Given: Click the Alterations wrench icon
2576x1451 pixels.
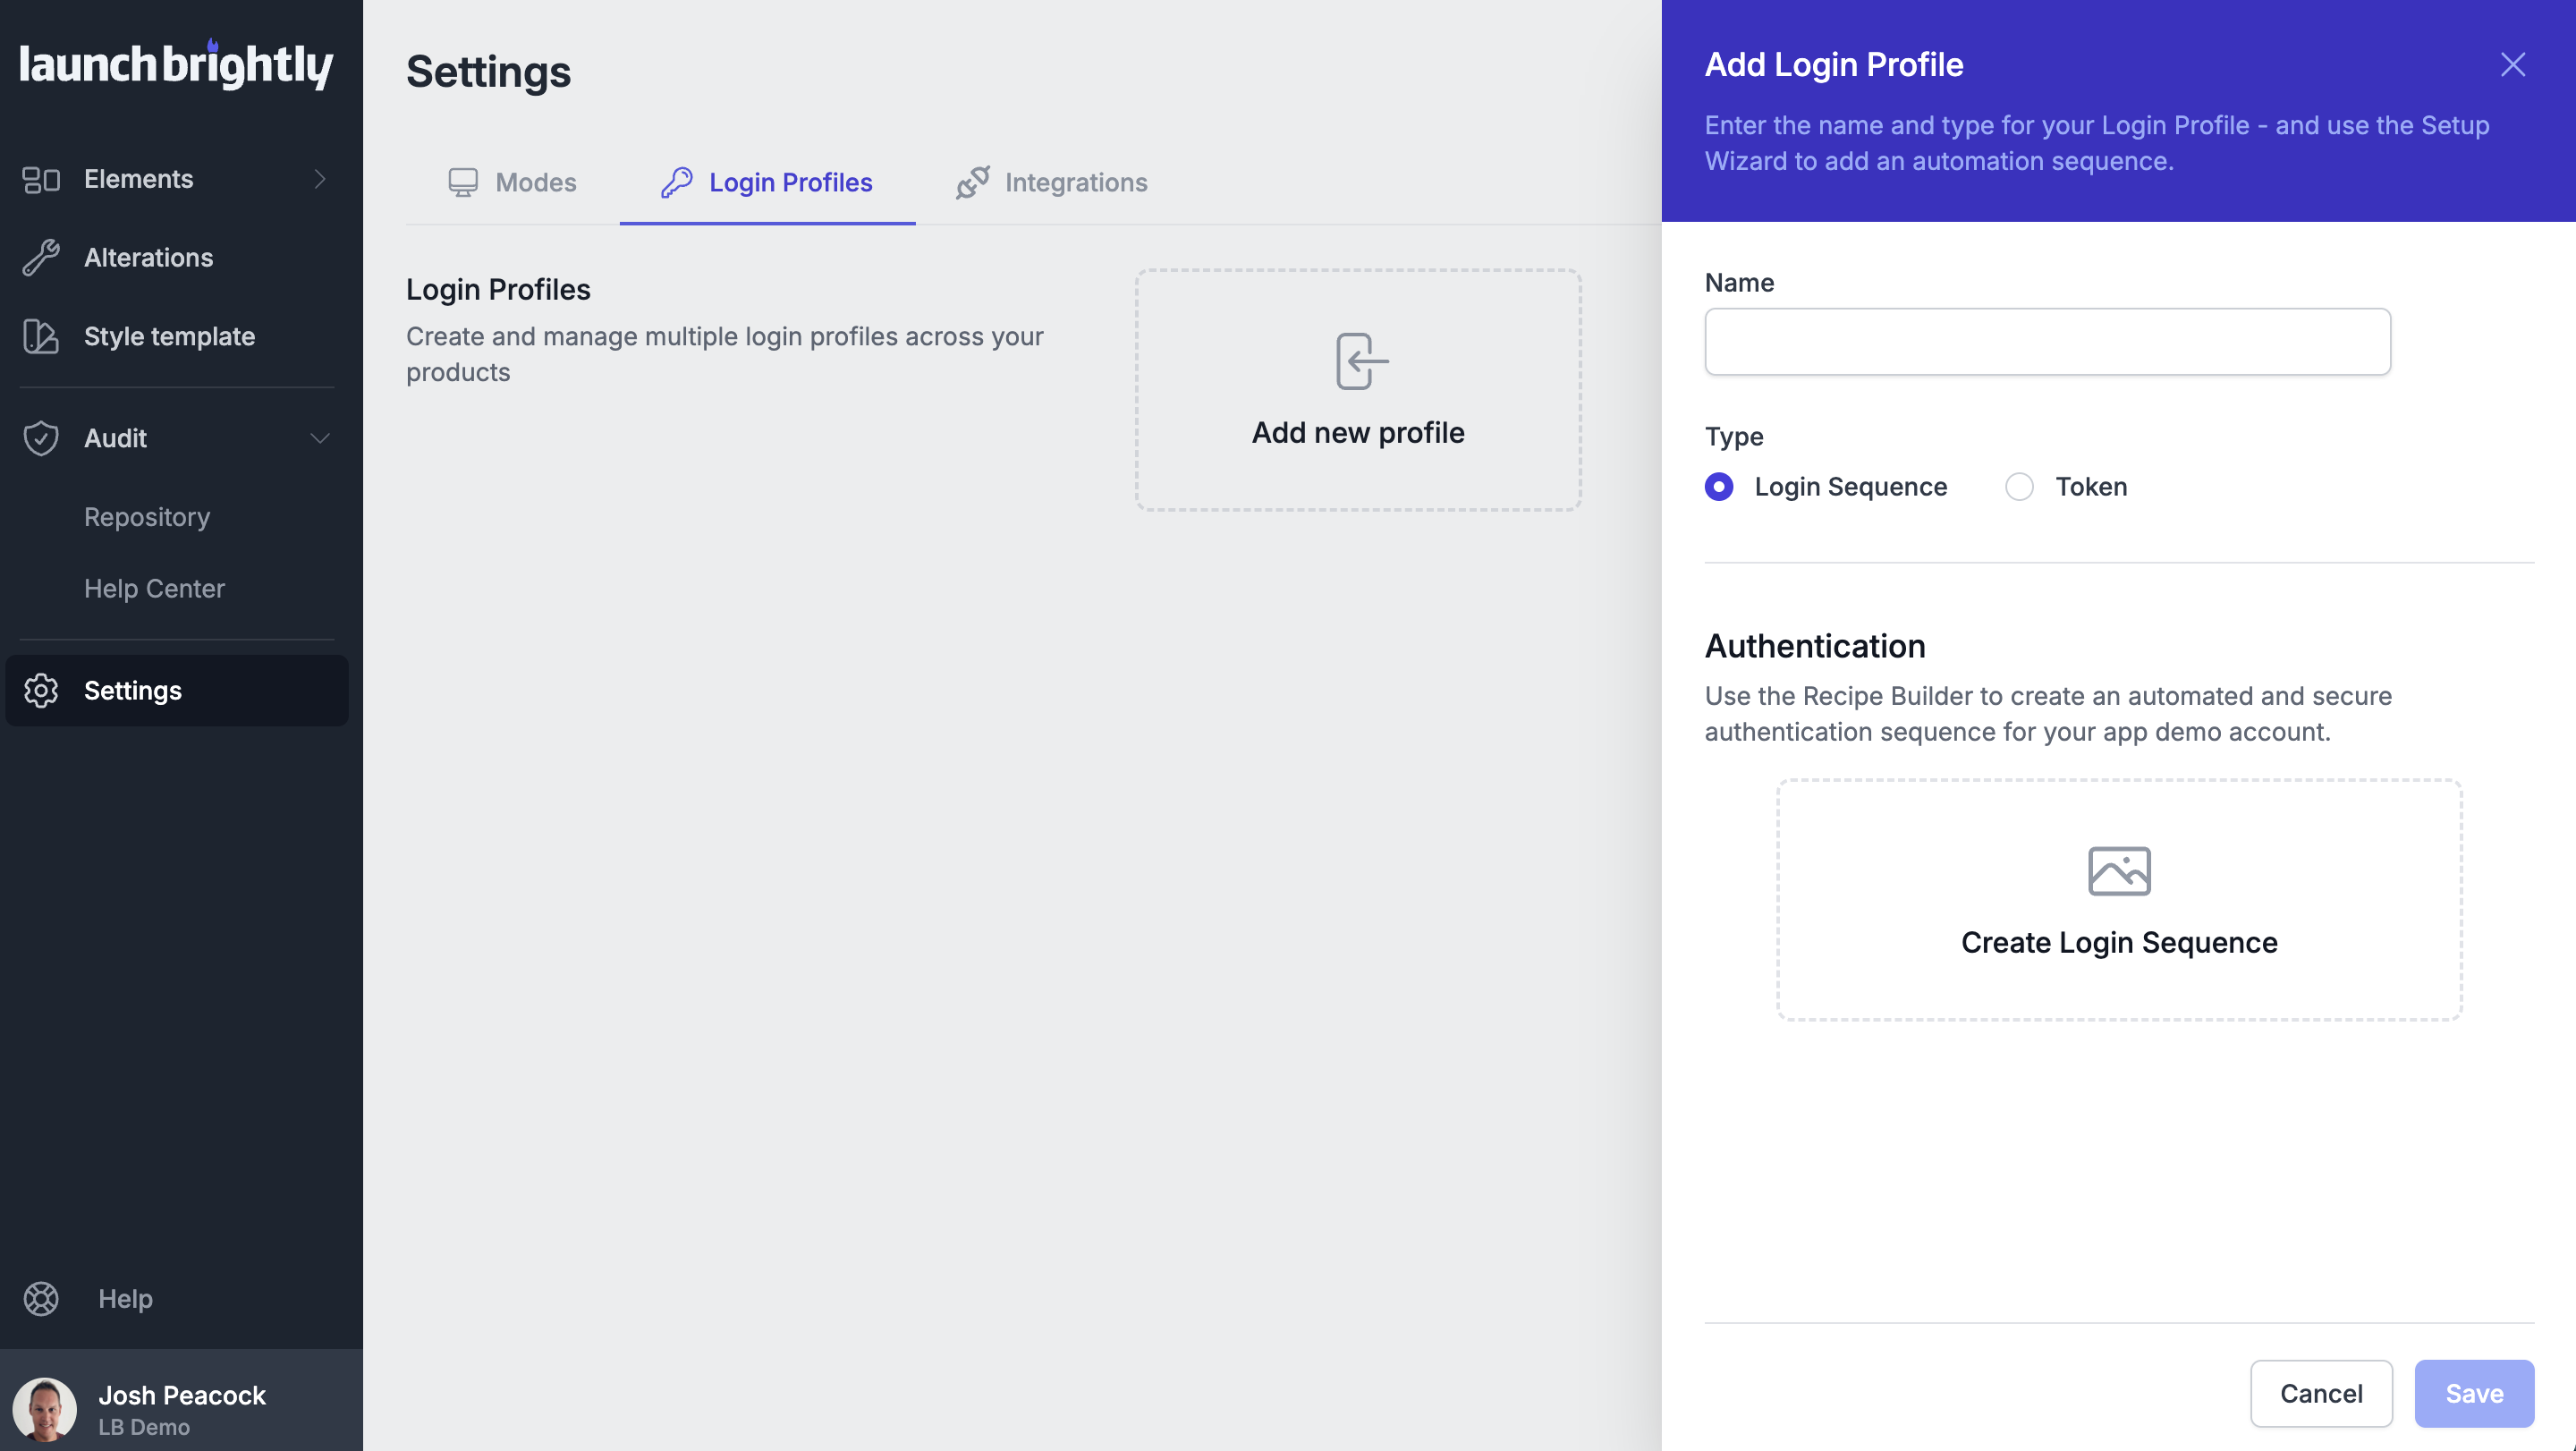Looking at the screenshot, I should (41, 258).
